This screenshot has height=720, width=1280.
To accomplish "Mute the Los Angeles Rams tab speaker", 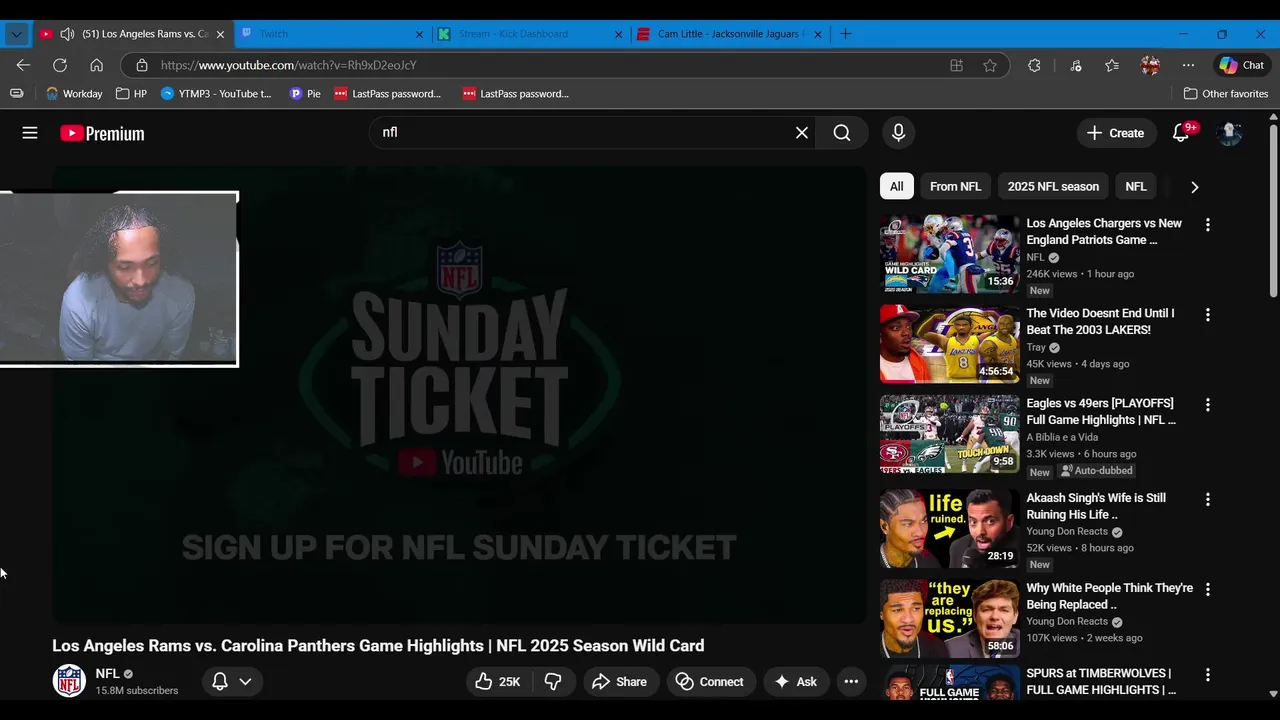I will (x=67, y=34).
